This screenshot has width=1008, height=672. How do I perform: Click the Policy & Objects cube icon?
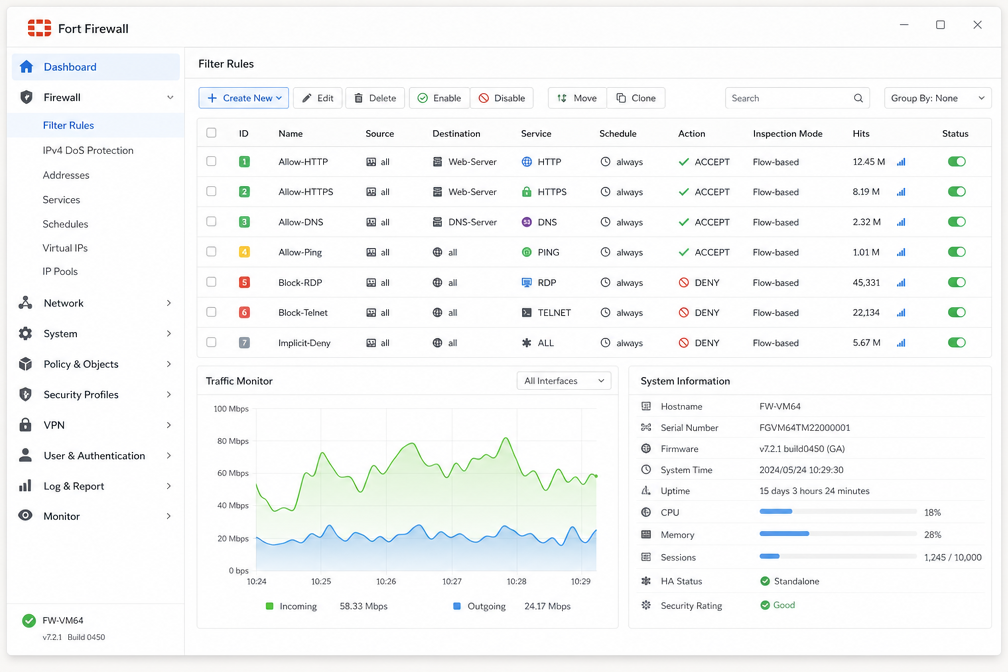25,364
